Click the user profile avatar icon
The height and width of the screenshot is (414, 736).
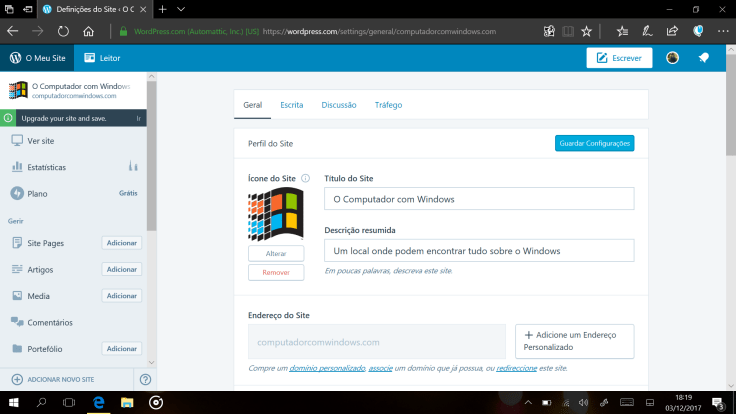(673, 58)
